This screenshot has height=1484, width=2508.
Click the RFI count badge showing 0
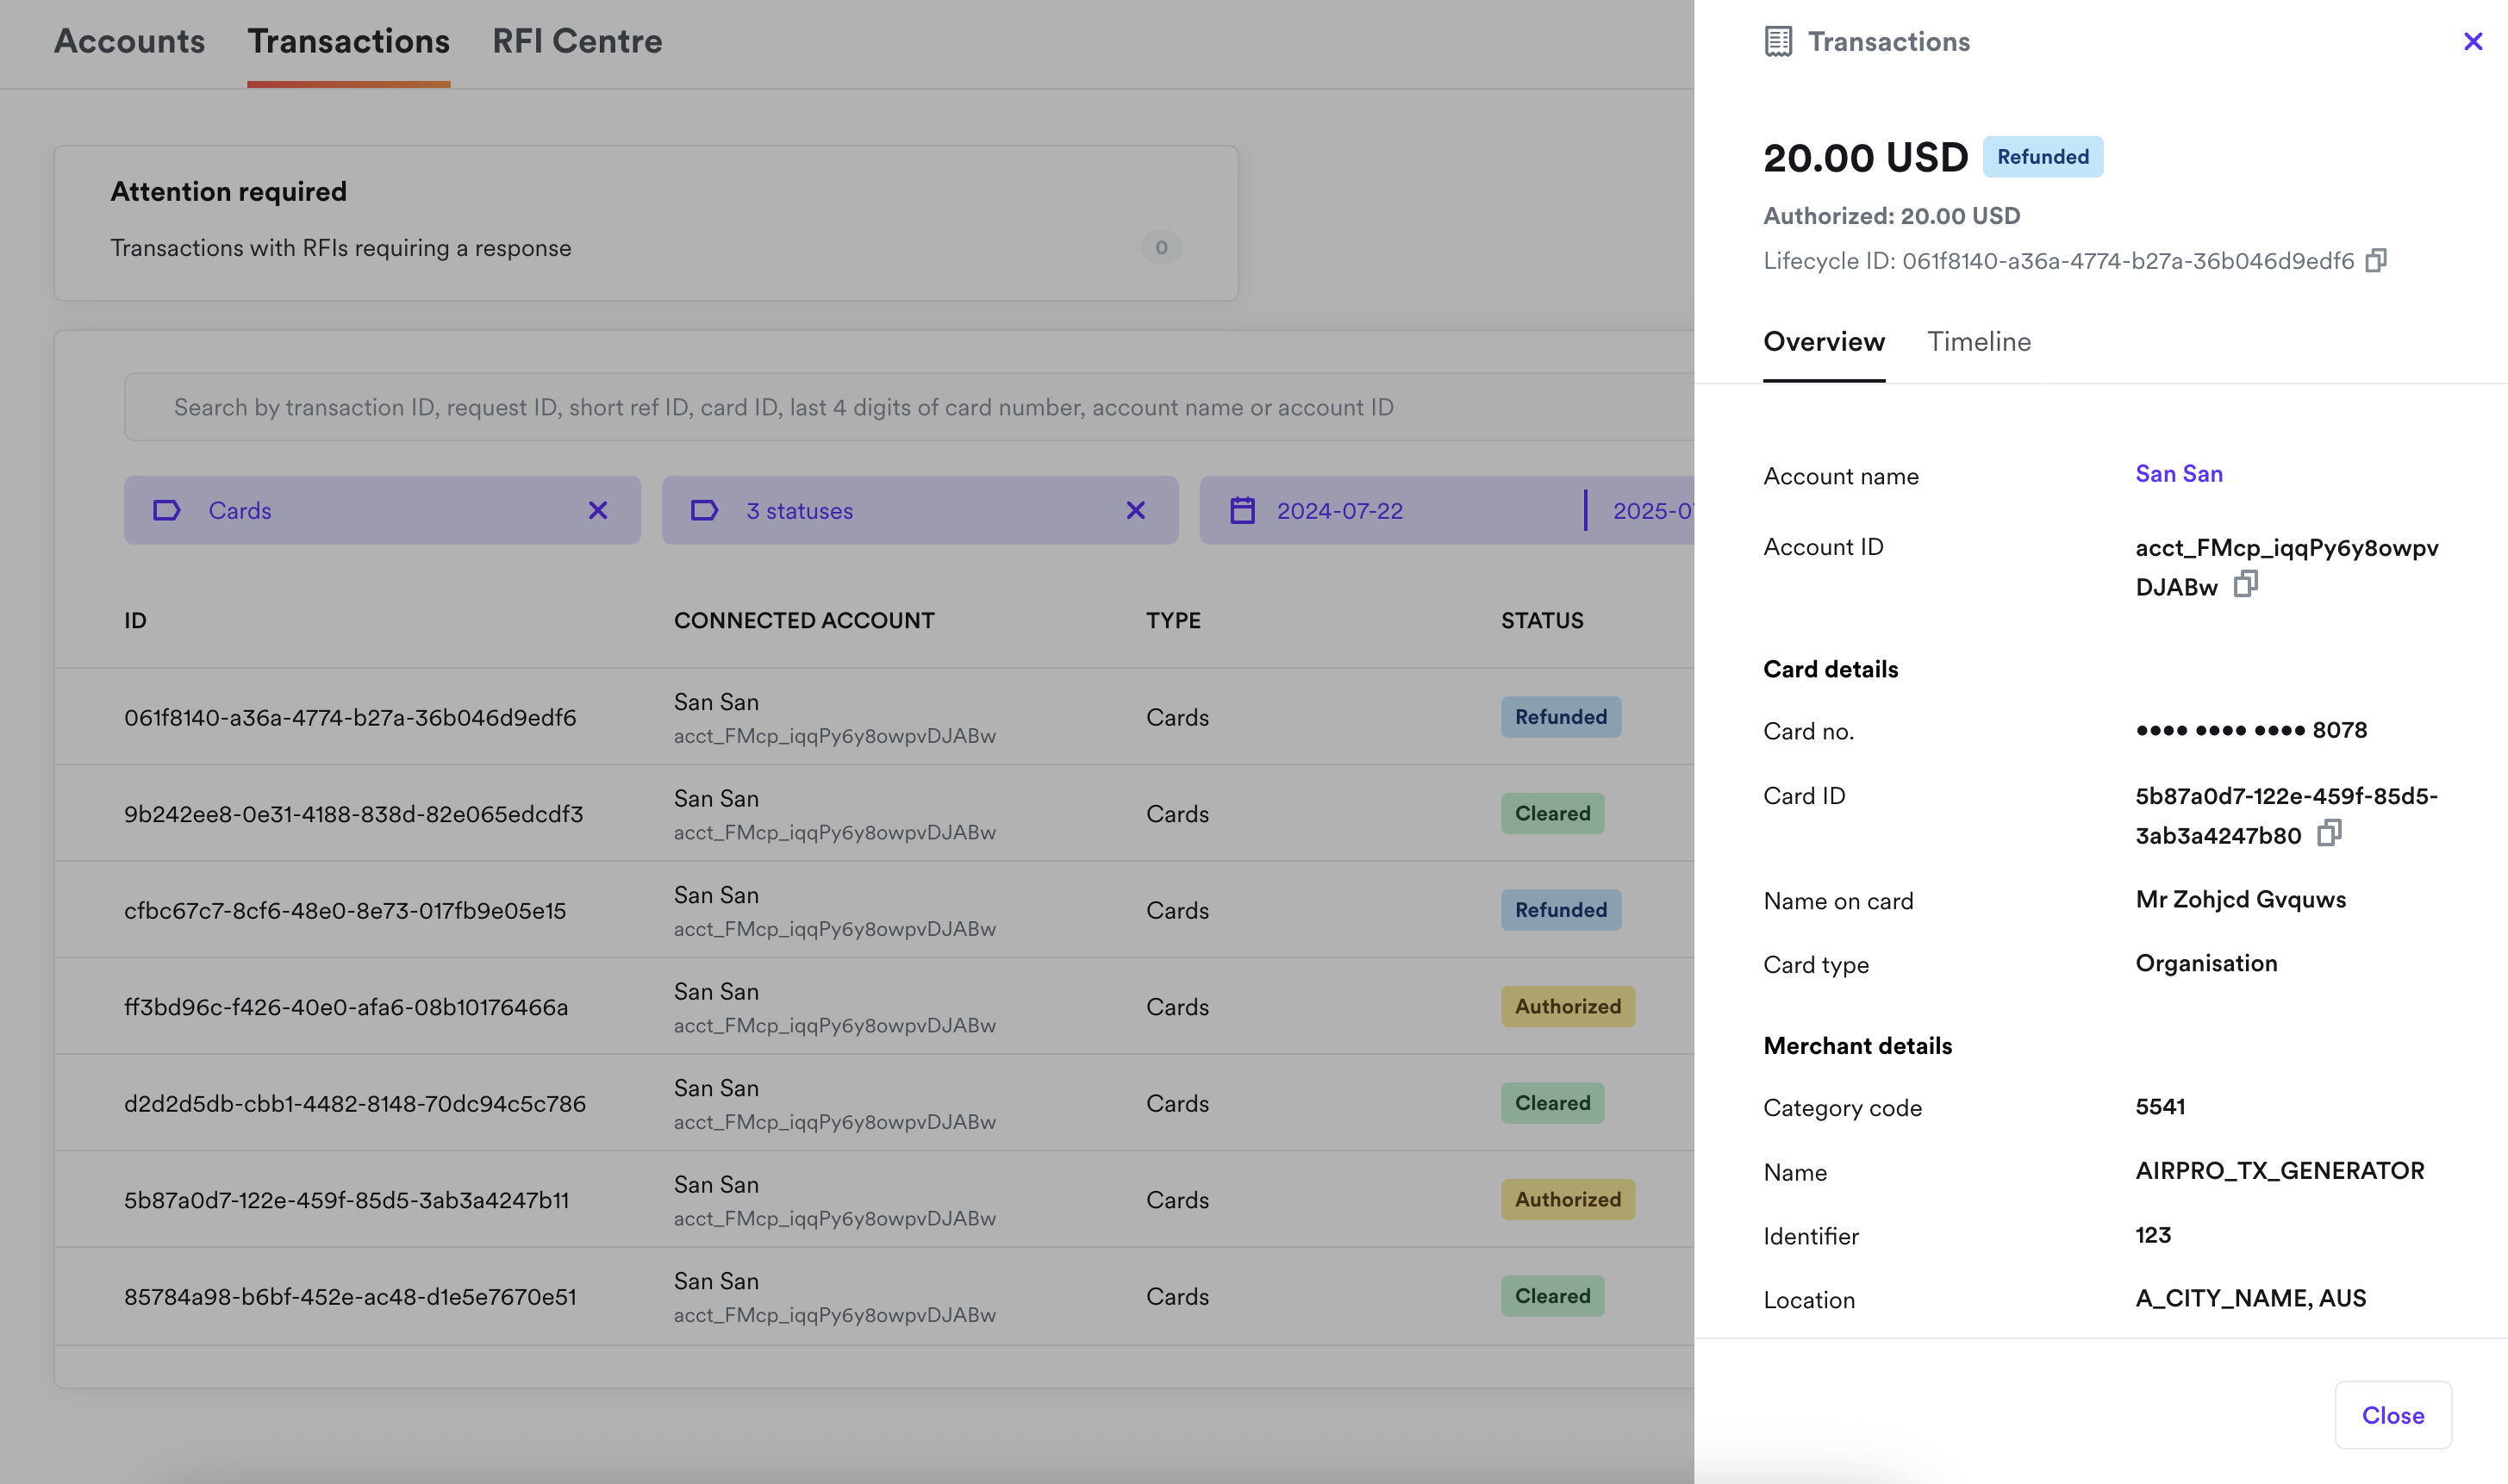(1161, 247)
